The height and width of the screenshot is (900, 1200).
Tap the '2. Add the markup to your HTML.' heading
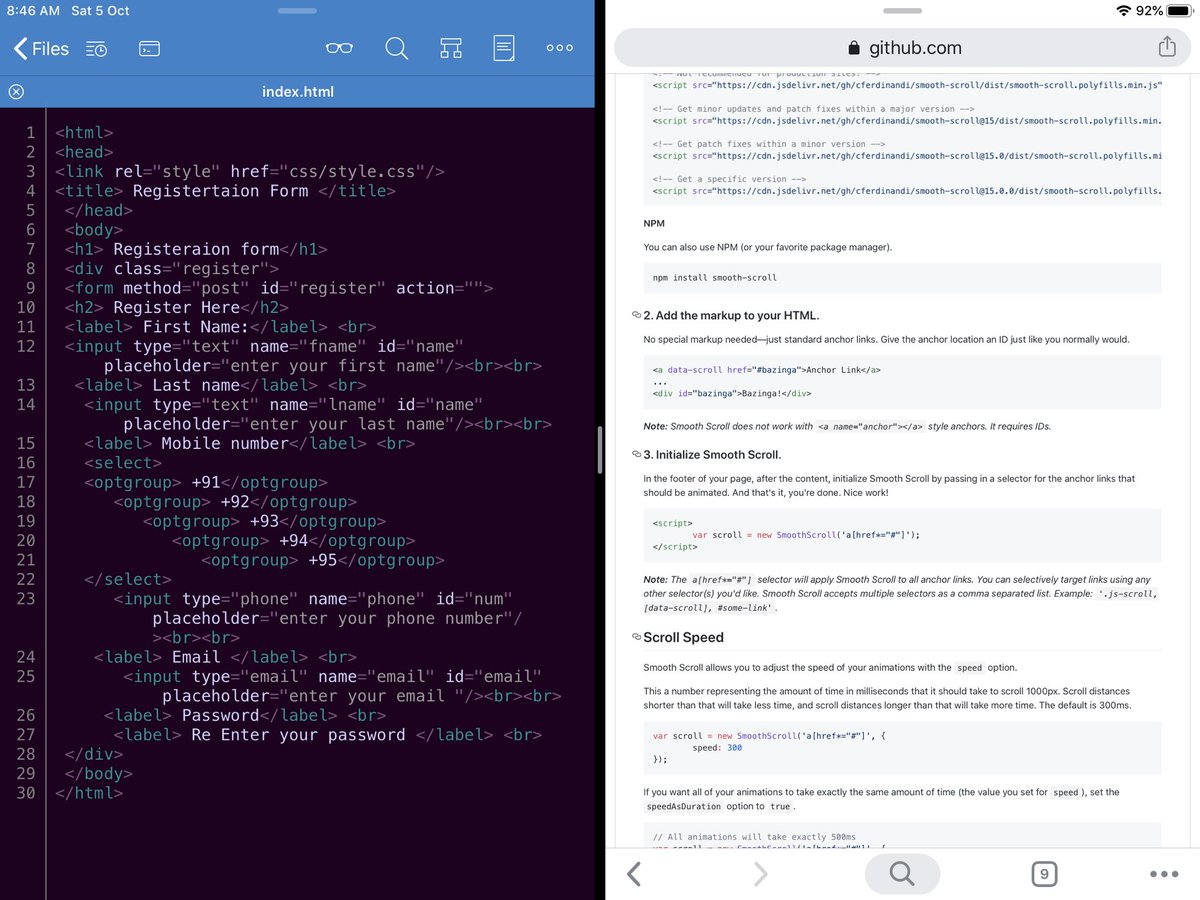731,315
